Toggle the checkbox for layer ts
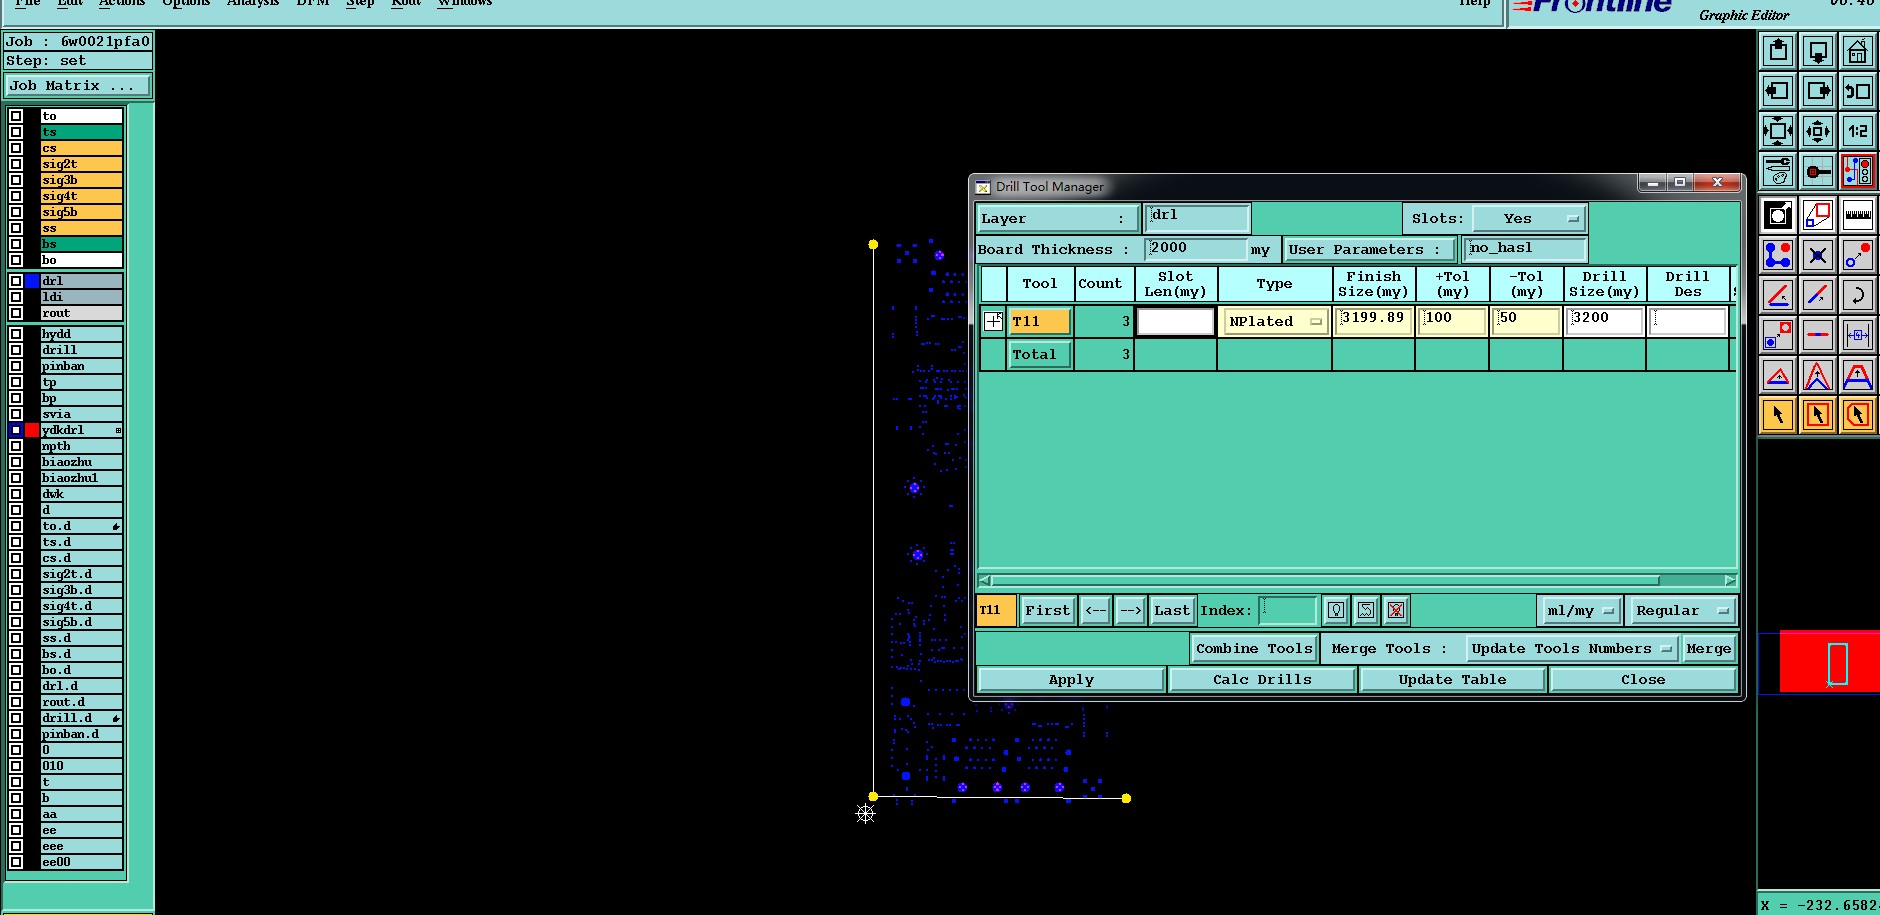 point(15,132)
